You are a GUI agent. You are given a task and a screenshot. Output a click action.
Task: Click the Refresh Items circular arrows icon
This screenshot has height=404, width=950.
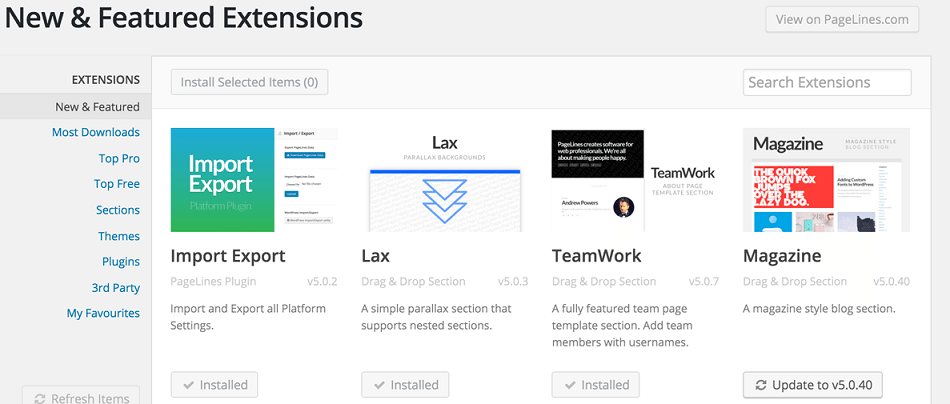click(x=40, y=398)
